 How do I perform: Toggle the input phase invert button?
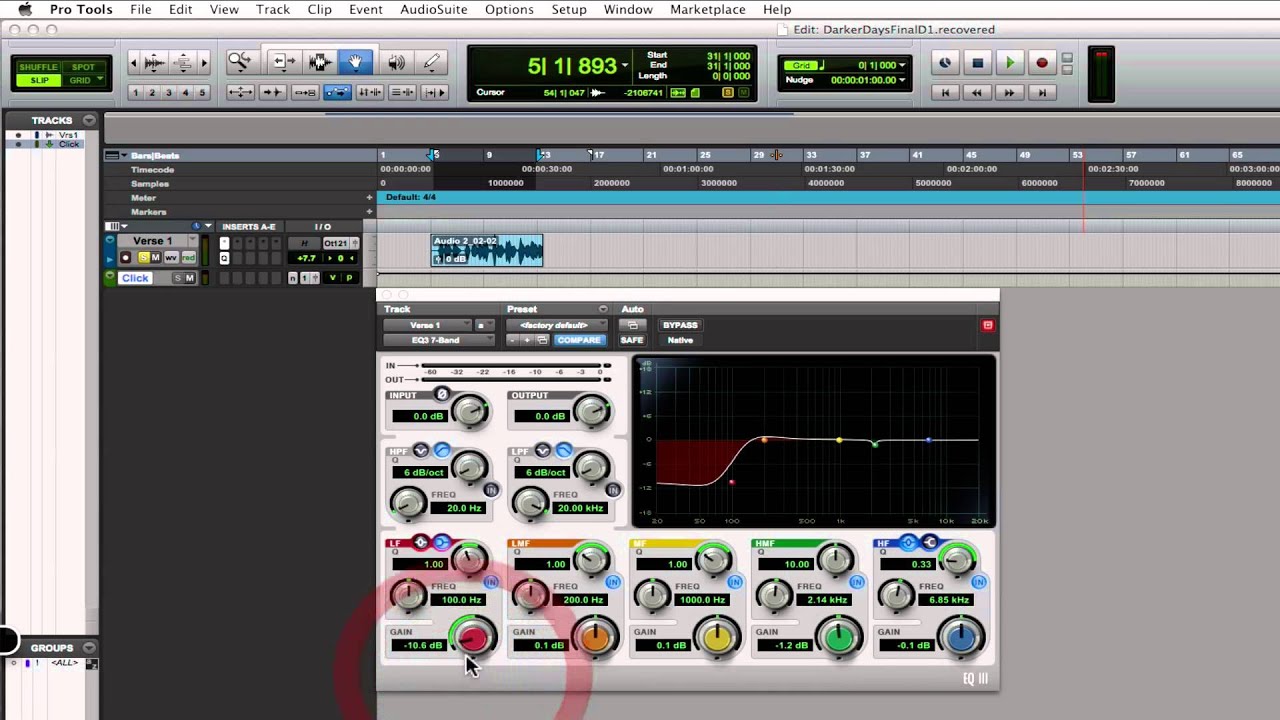(x=442, y=395)
